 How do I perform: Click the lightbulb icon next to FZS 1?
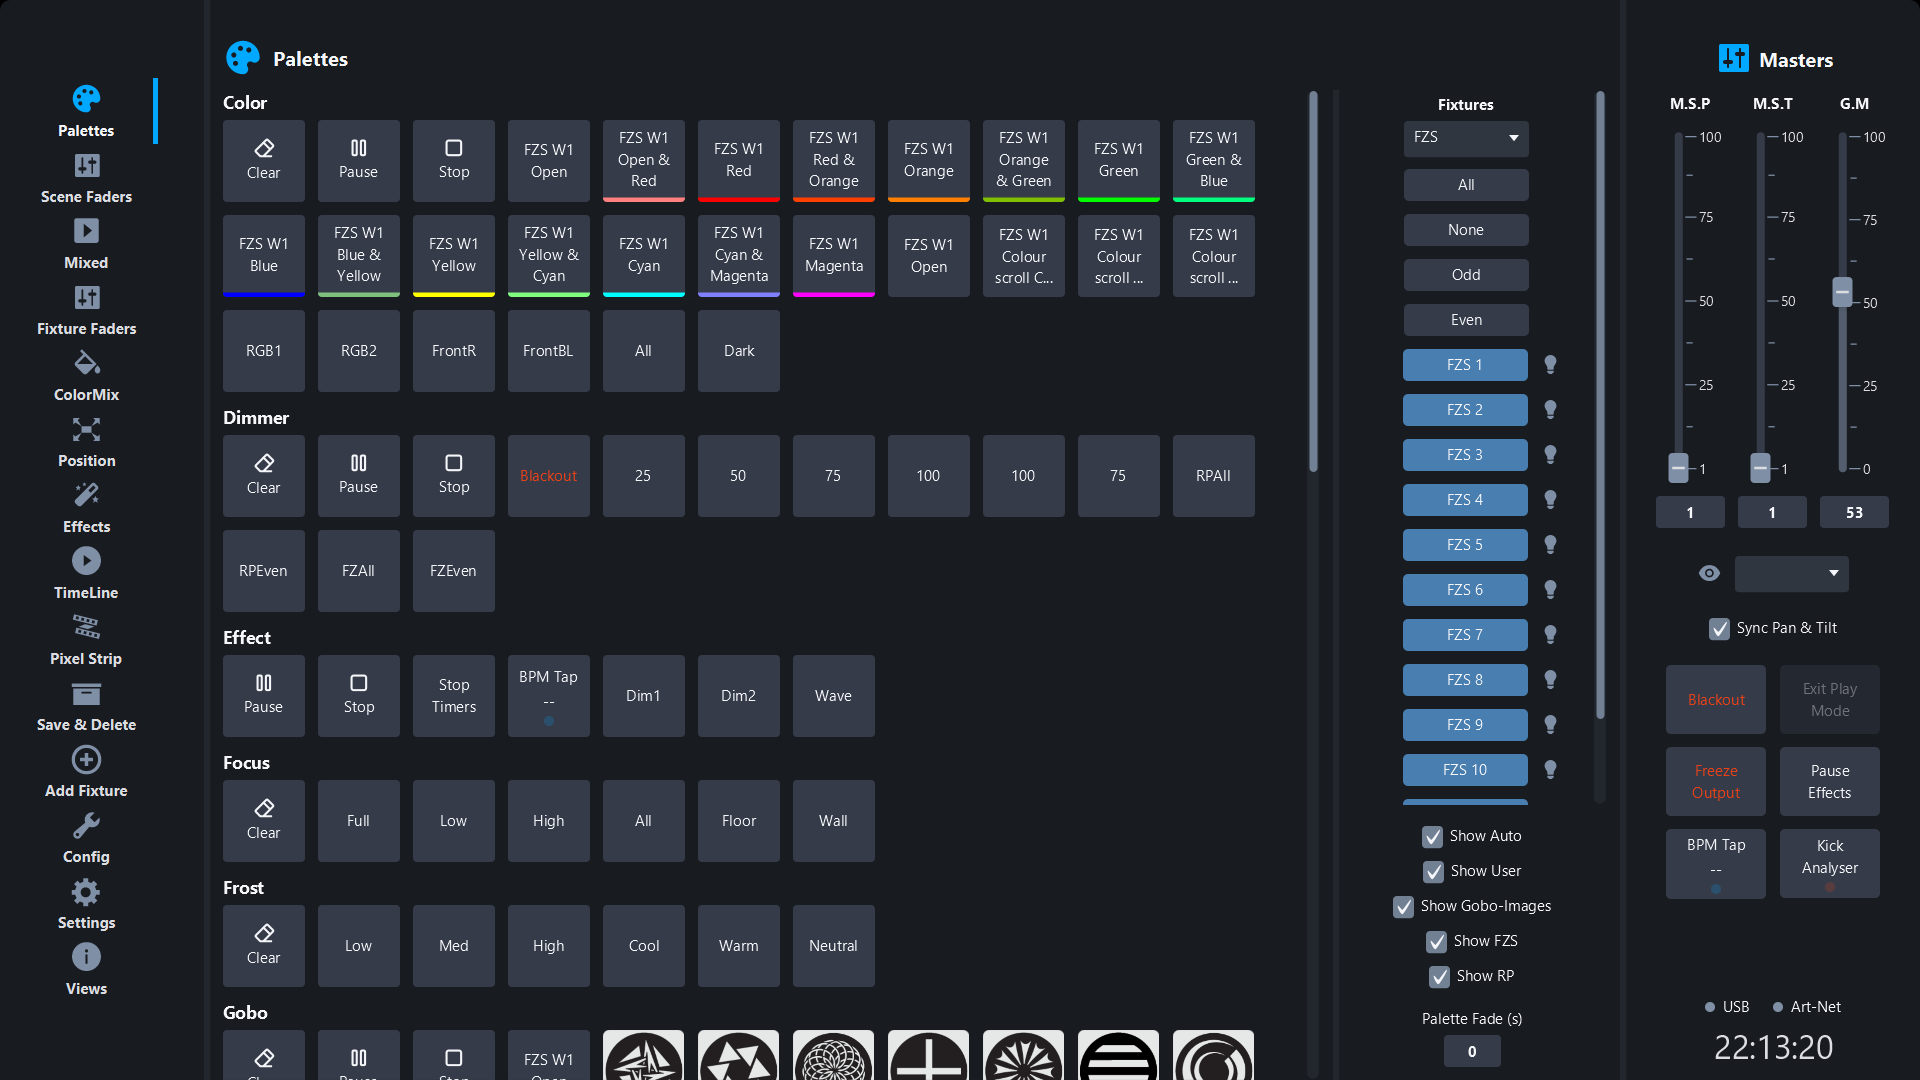[x=1550, y=365]
